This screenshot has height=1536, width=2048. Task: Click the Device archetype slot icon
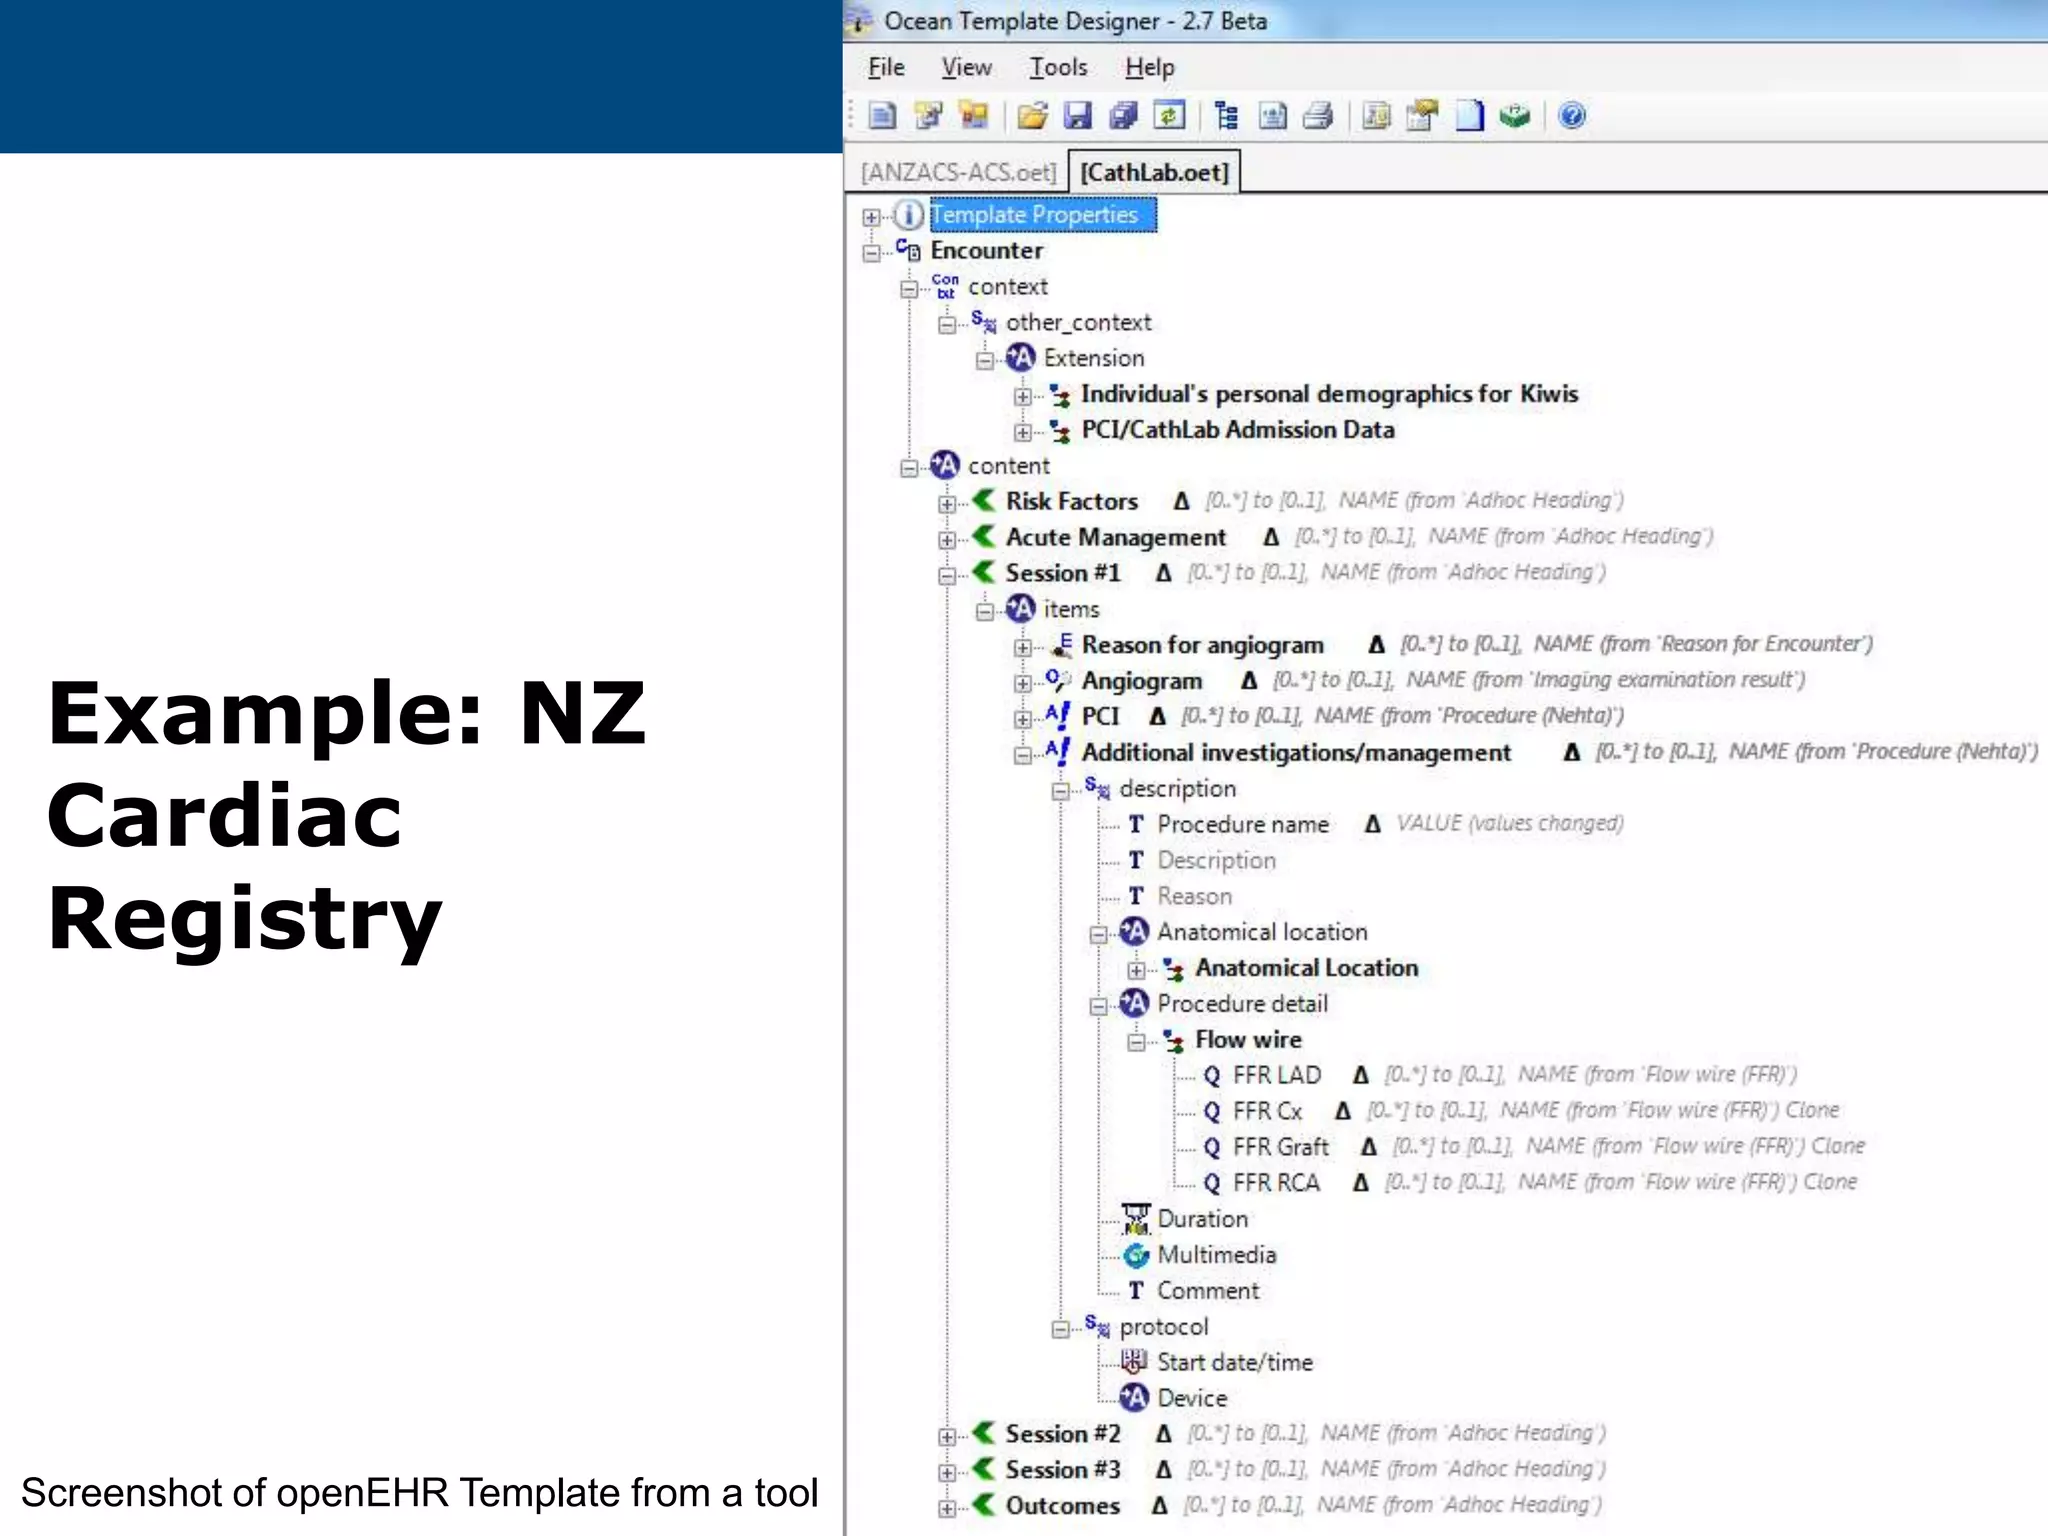click(x=1134, y=1398)
